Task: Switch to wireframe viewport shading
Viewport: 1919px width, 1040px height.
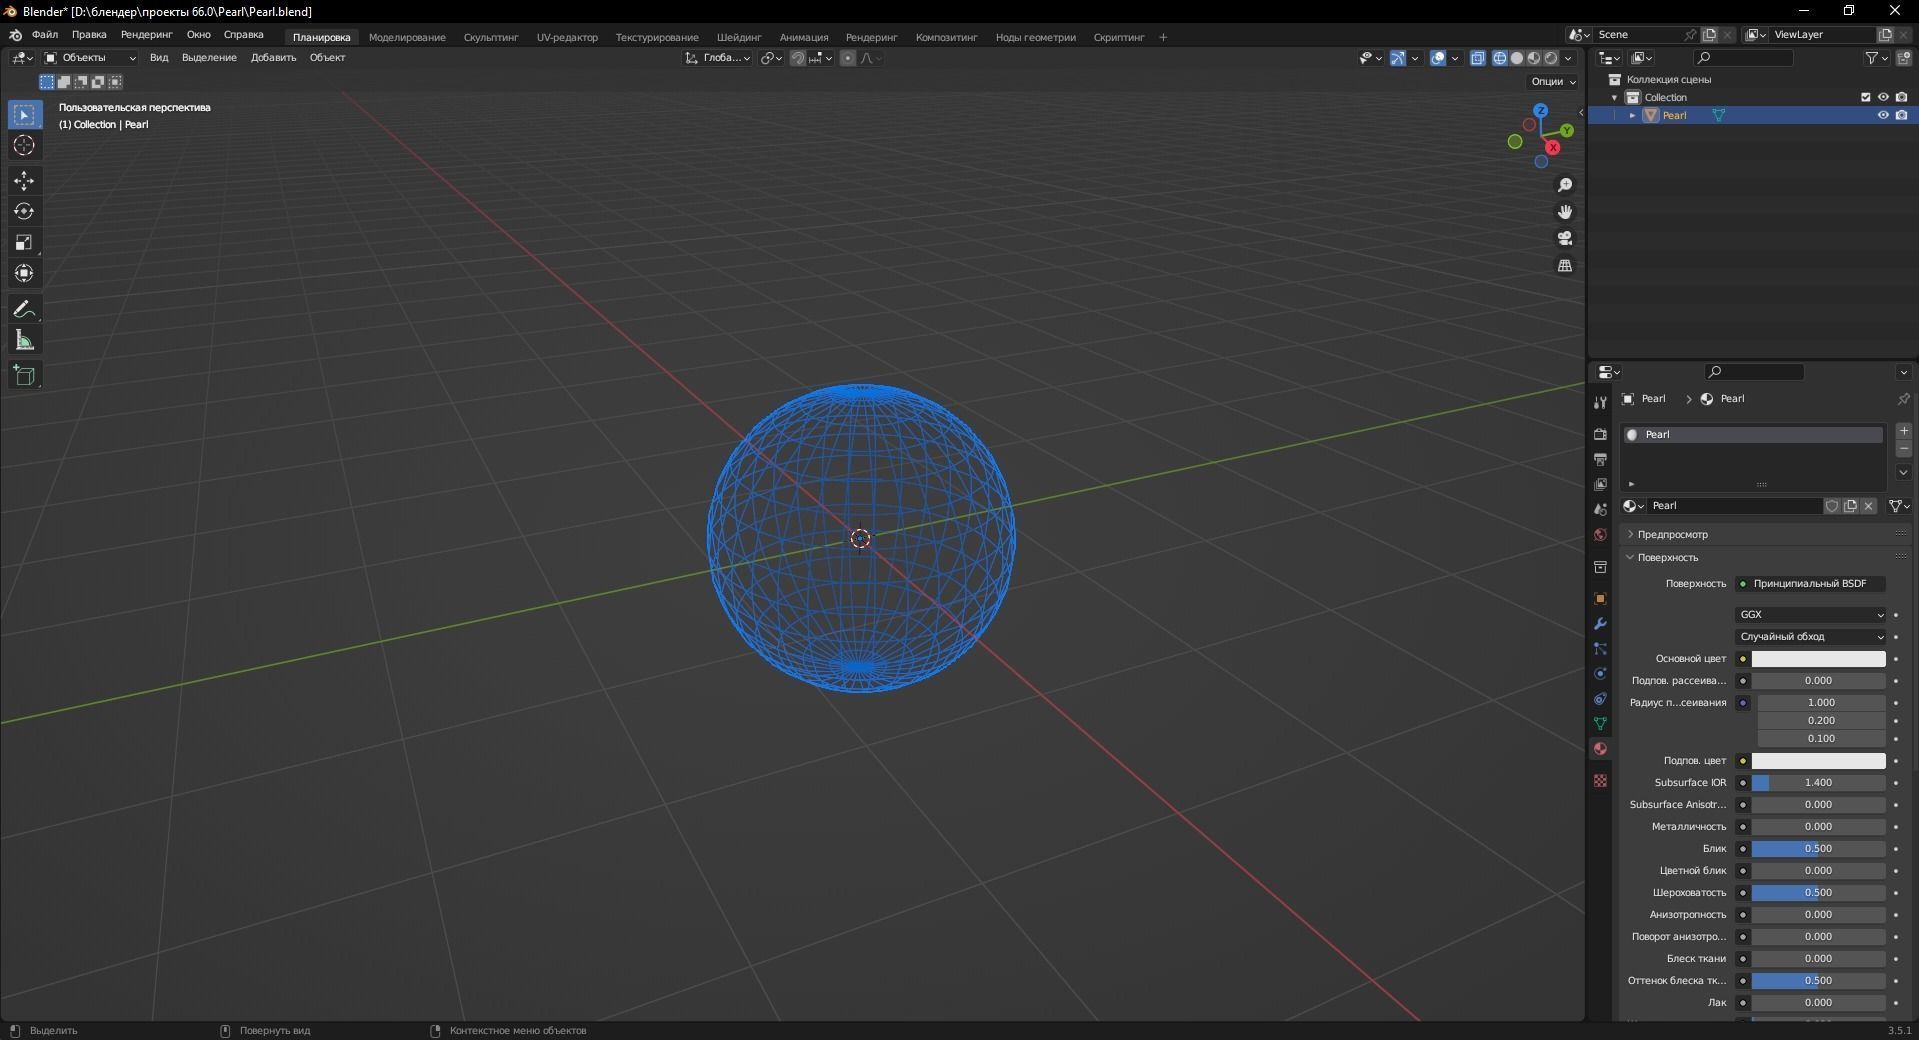Action: (x=1500, y=58)
